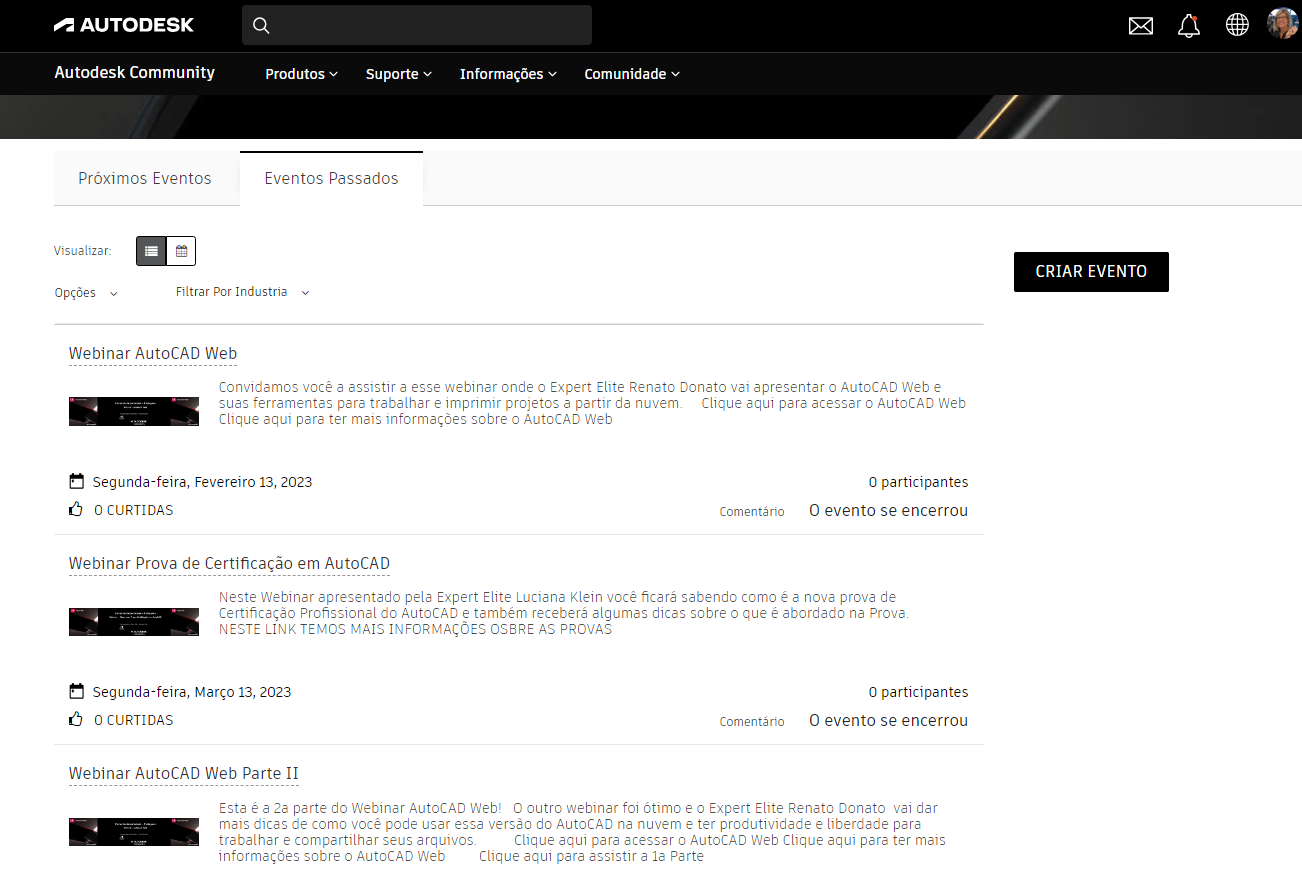This screenshot has height=882, width=1302.
Task: Open your profile avatar picture
Action: (x=1283, y=24)
